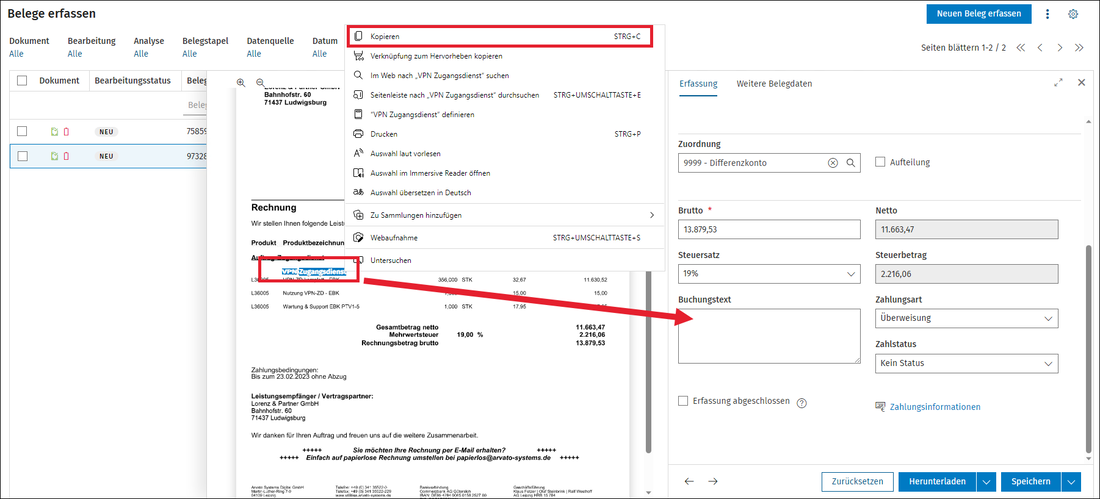The image size is (1100, 499).
Task: Select the checkbox for row 75859
Action: pyautogui.click(x=22, y=131)
